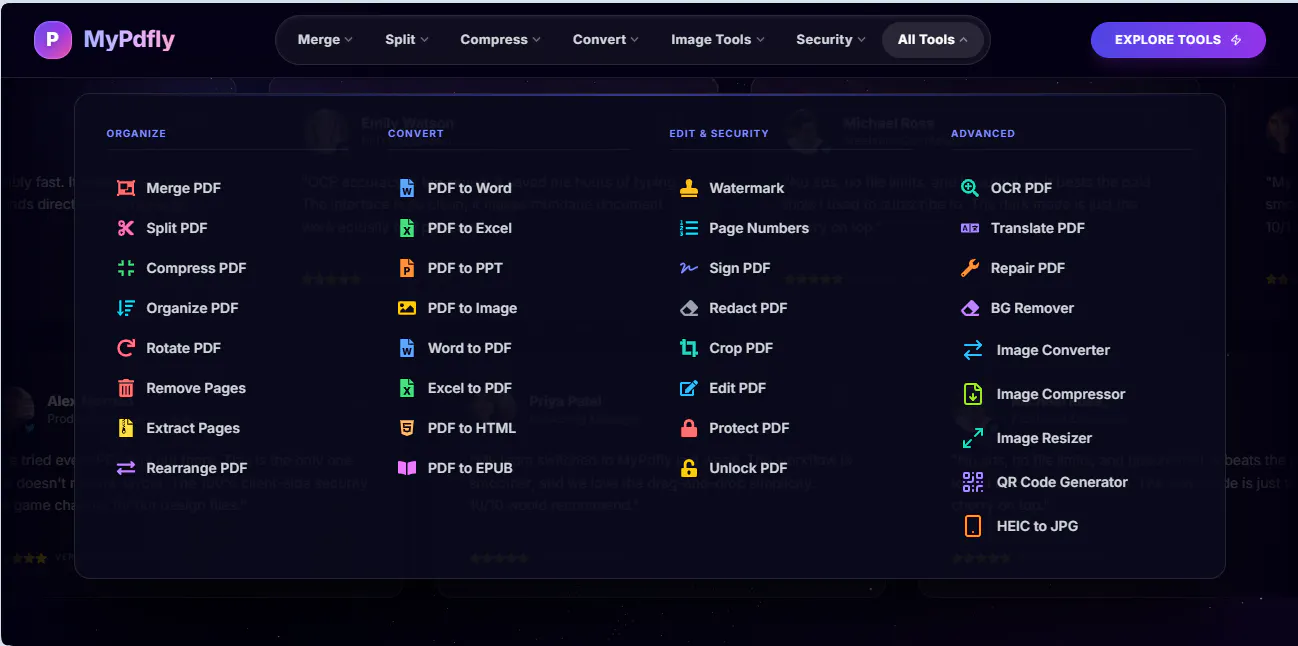
Task: Choose Extract Pages text link
Action: coord(193,428)
